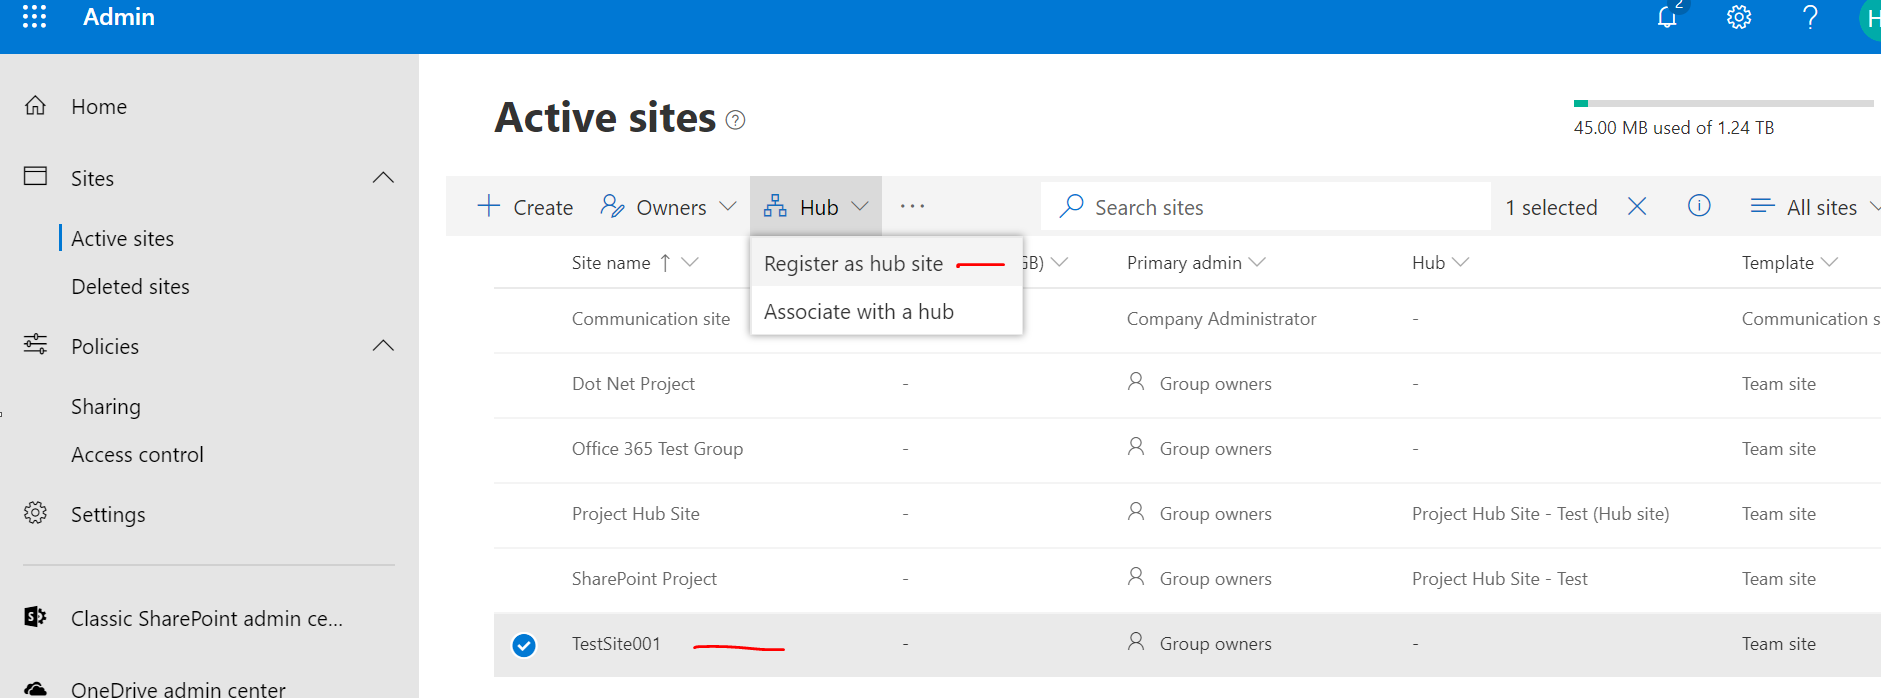Viewport: 1881px width, 698px height.
Task: Click the search magnifier icon
Action: pos(1071,206)
